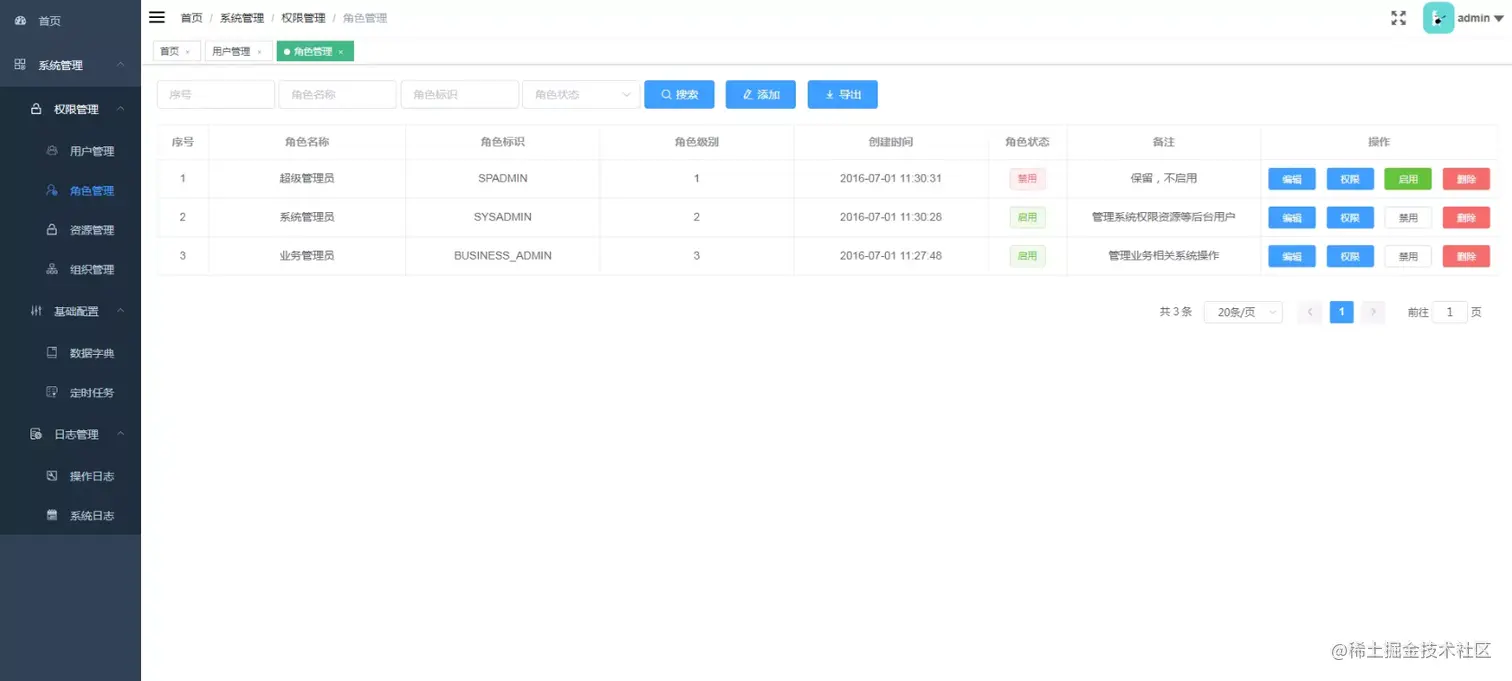Click the 搜索 search button

click(680, 95)
